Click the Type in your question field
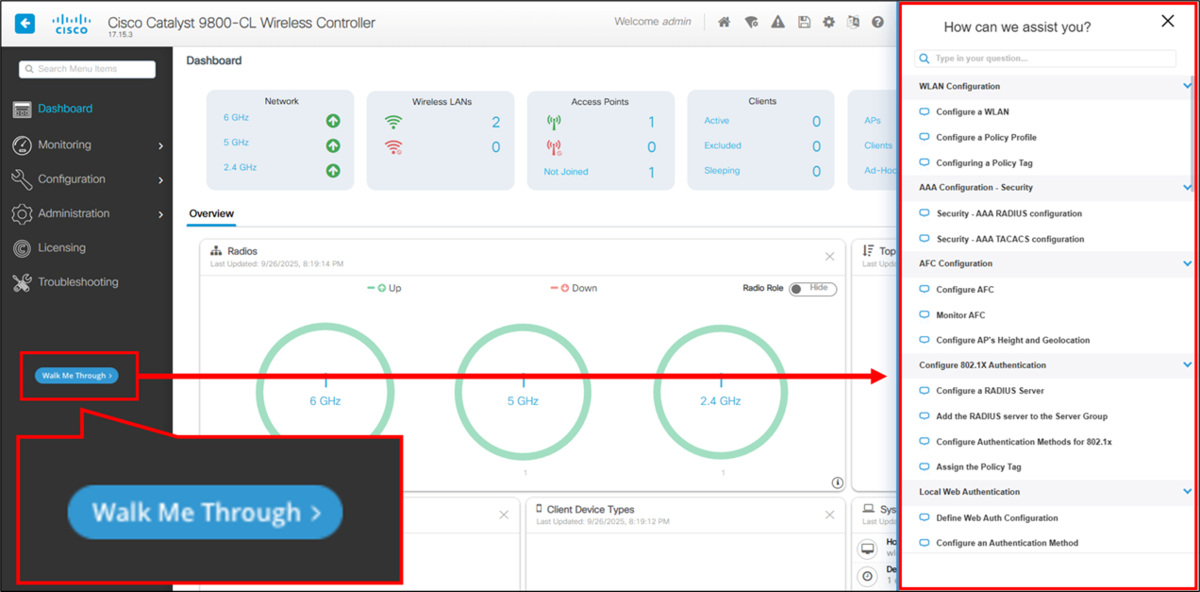 (1046, 59)
